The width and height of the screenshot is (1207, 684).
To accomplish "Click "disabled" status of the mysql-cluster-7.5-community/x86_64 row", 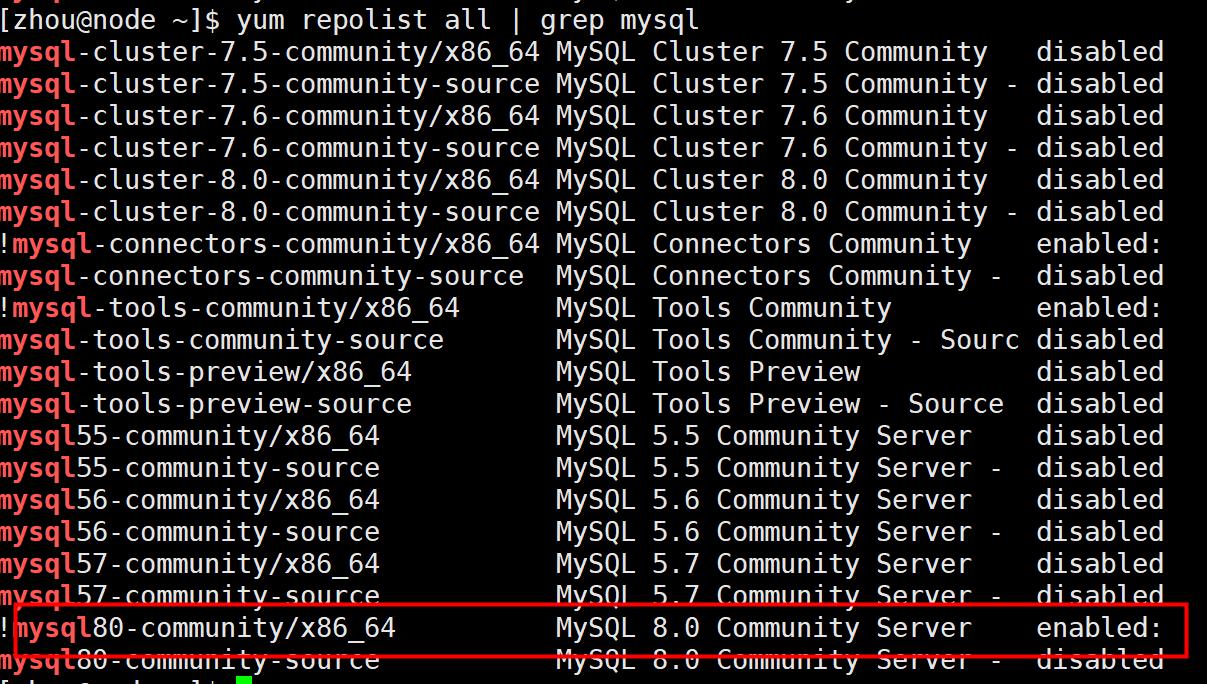I will coord(1100,52).
